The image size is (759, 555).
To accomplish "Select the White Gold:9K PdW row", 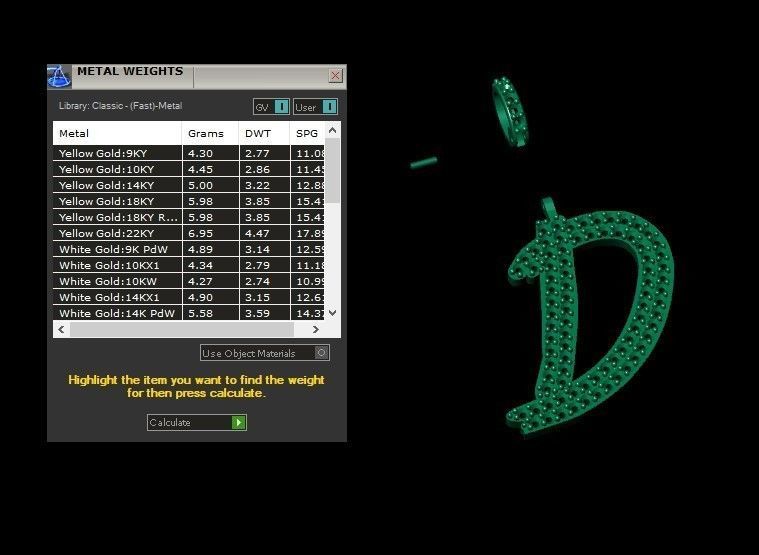I will 189,249.
